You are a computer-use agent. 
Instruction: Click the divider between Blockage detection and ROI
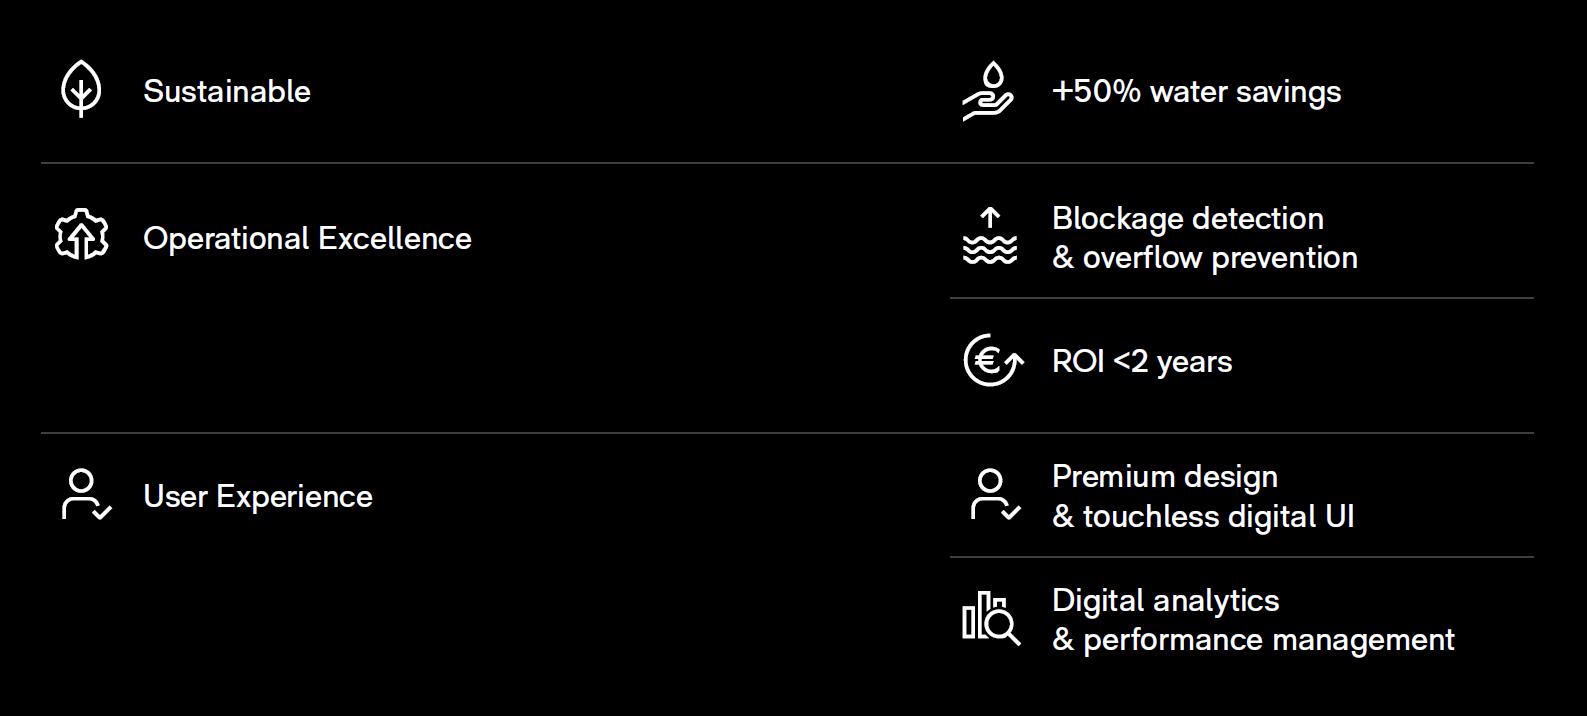[x=1241, y=298]
